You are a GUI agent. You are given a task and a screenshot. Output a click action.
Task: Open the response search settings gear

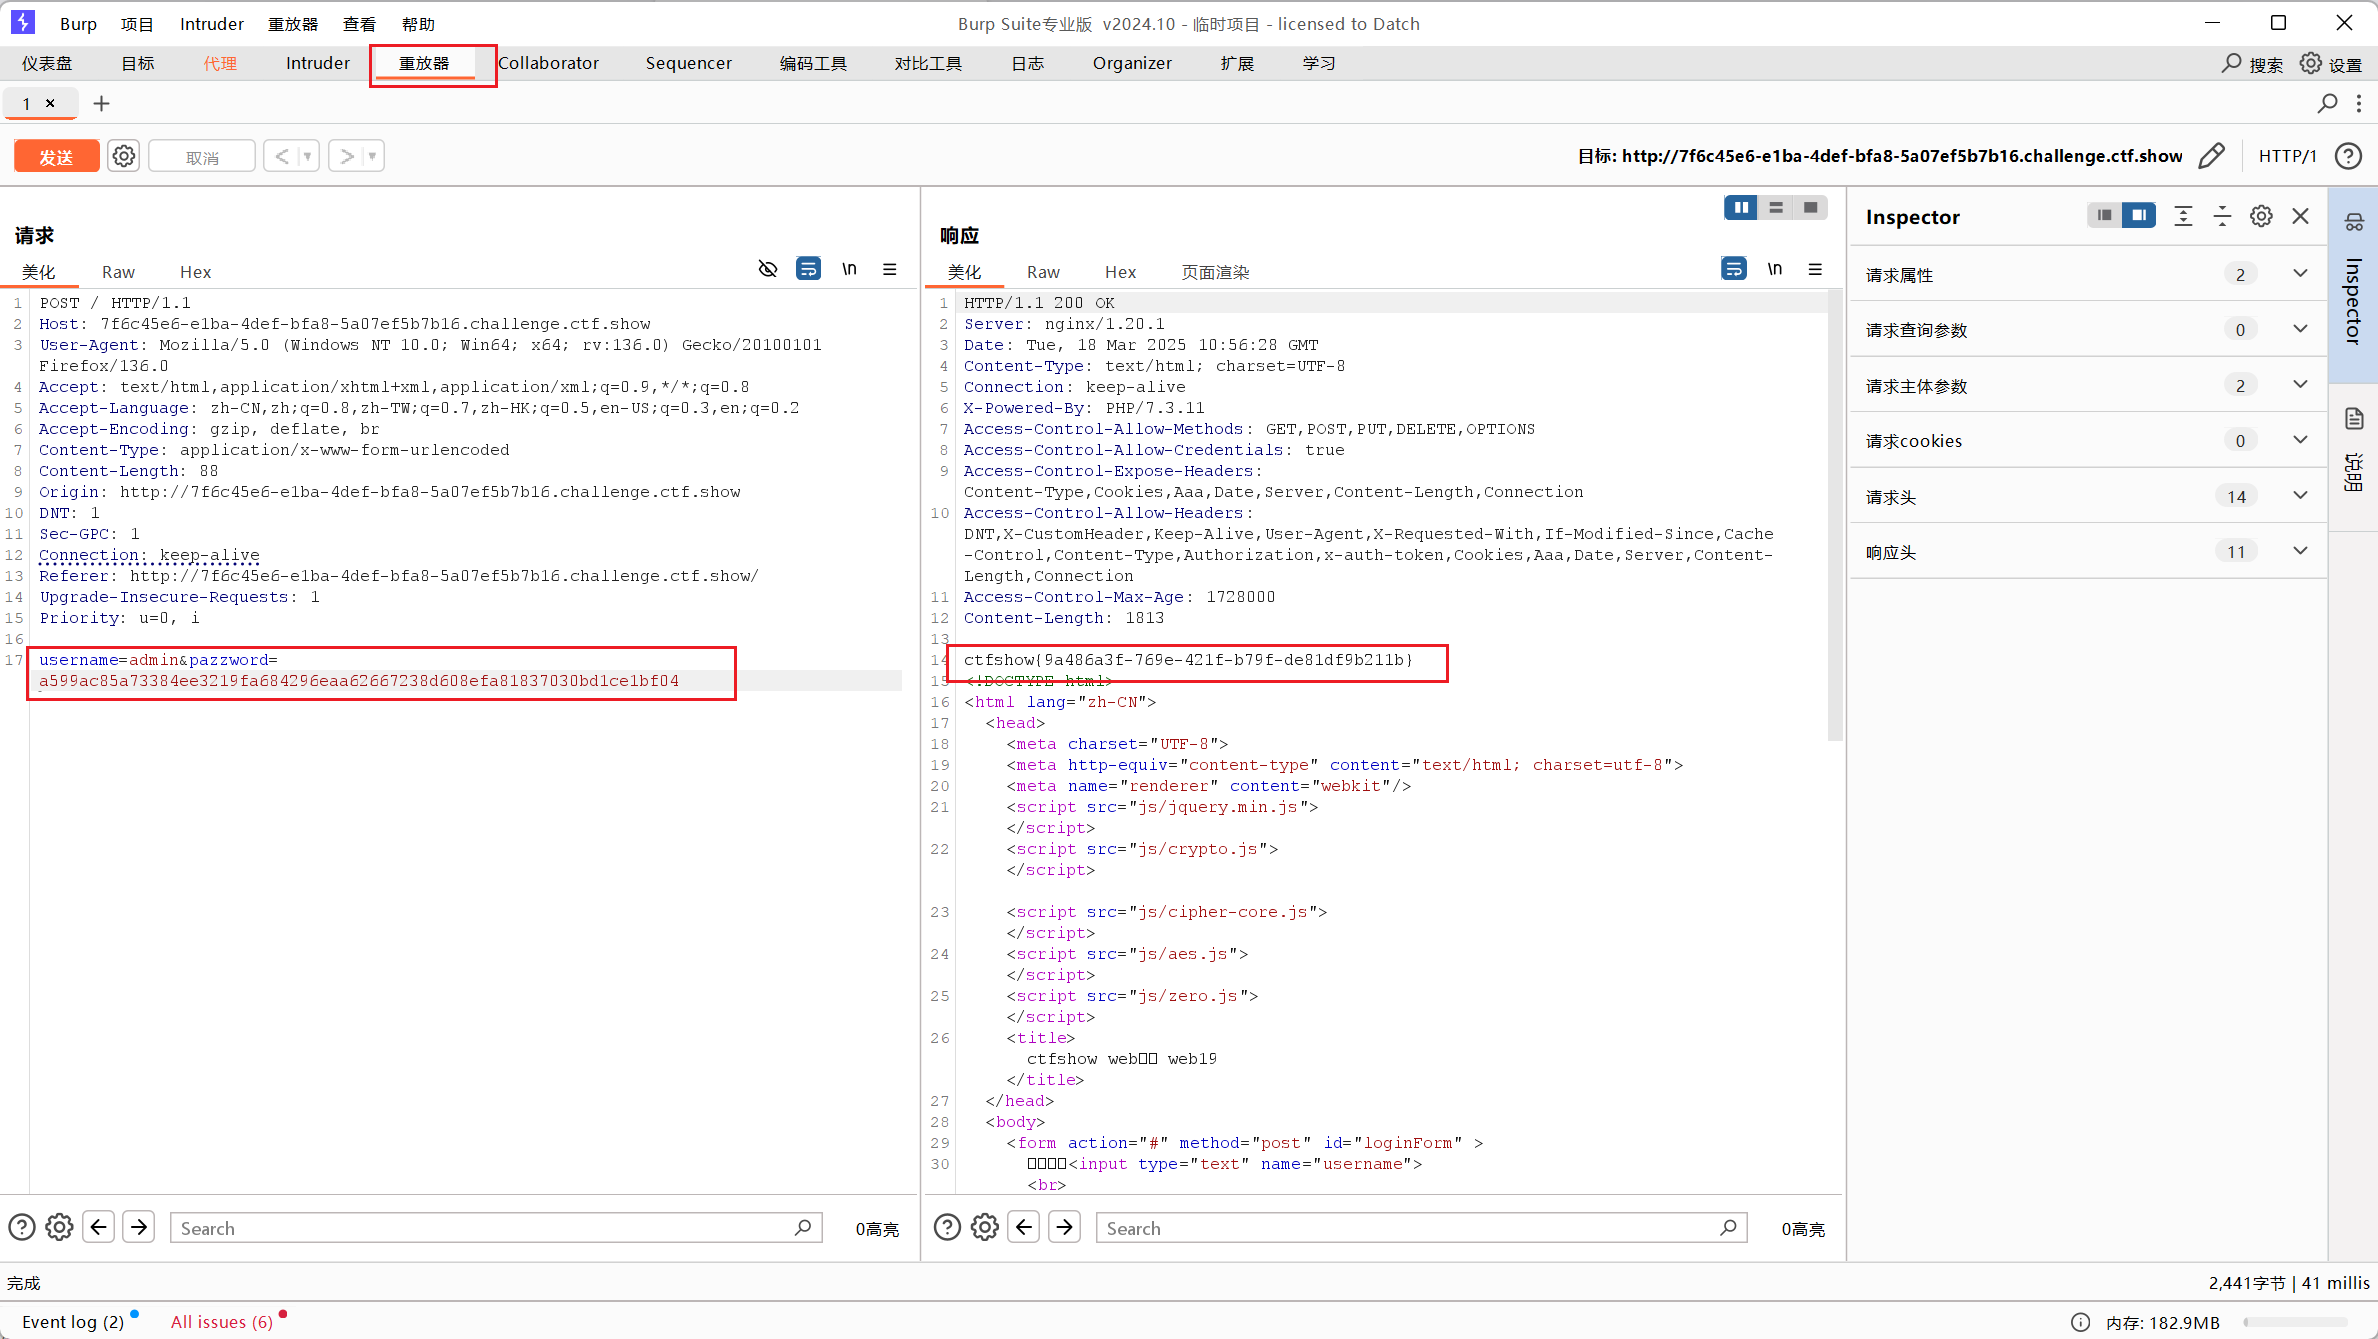coord(984,1227)
